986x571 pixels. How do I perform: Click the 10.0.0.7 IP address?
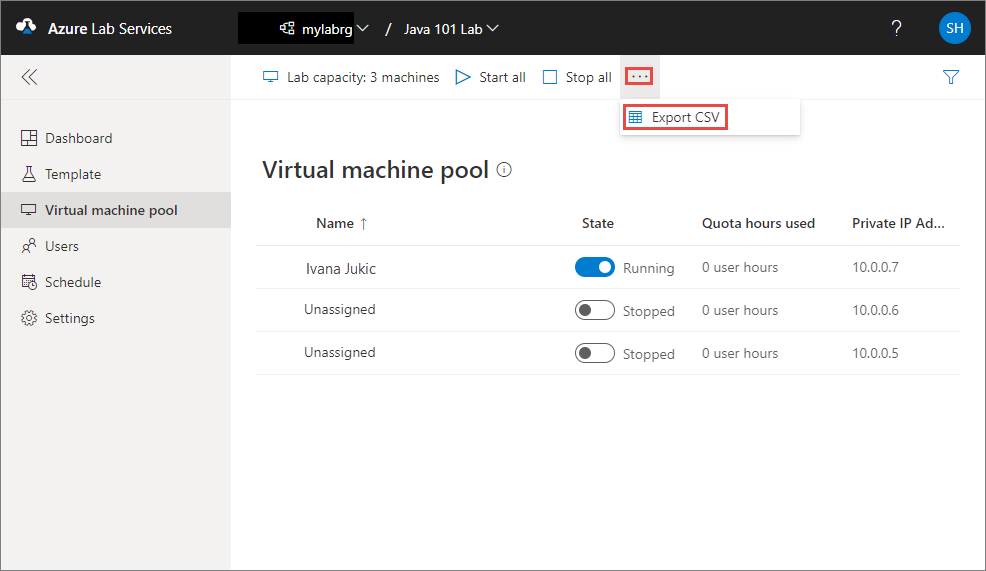click(x=875, y=267)
